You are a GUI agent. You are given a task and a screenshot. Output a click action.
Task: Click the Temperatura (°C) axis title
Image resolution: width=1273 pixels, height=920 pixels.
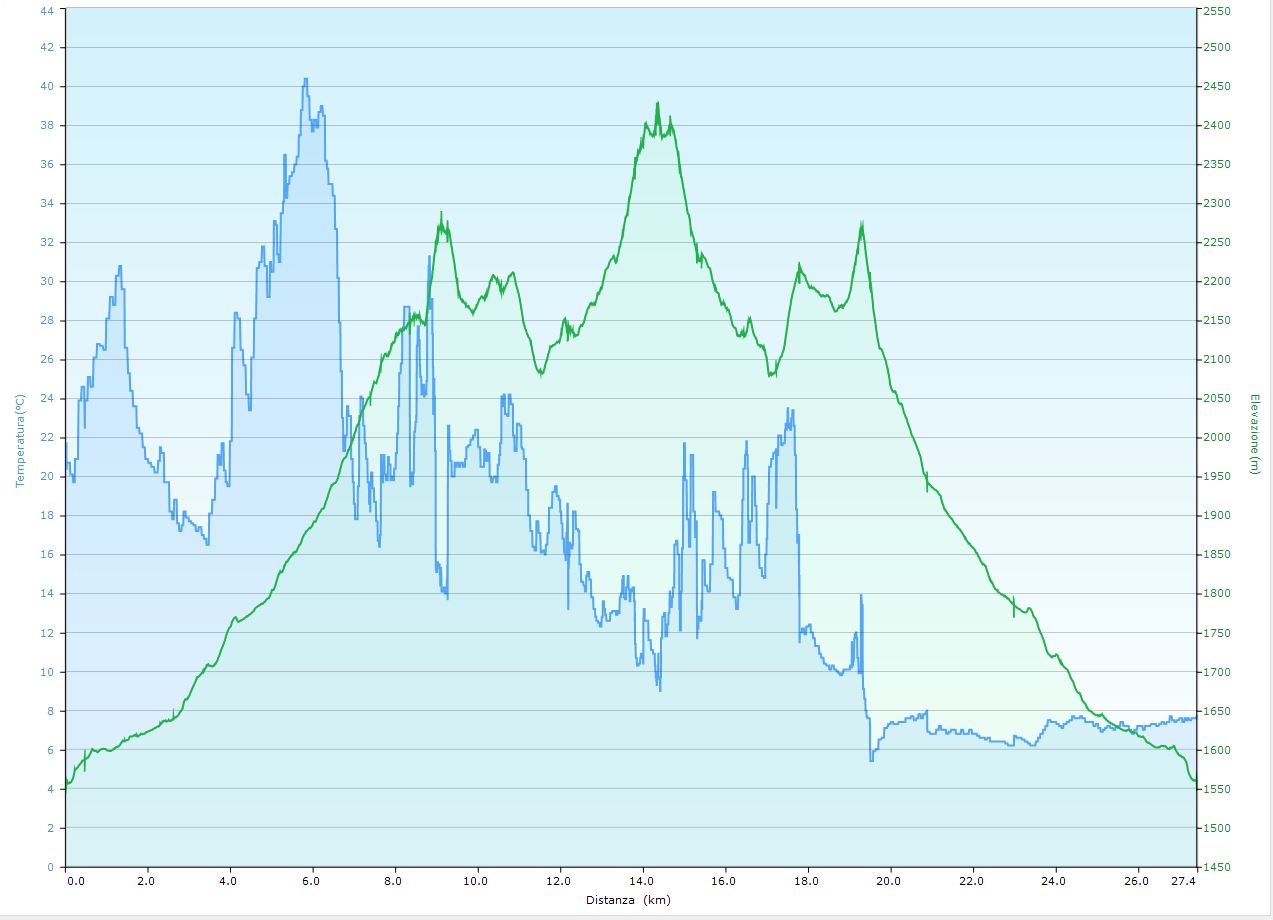(x=18, y=440)
